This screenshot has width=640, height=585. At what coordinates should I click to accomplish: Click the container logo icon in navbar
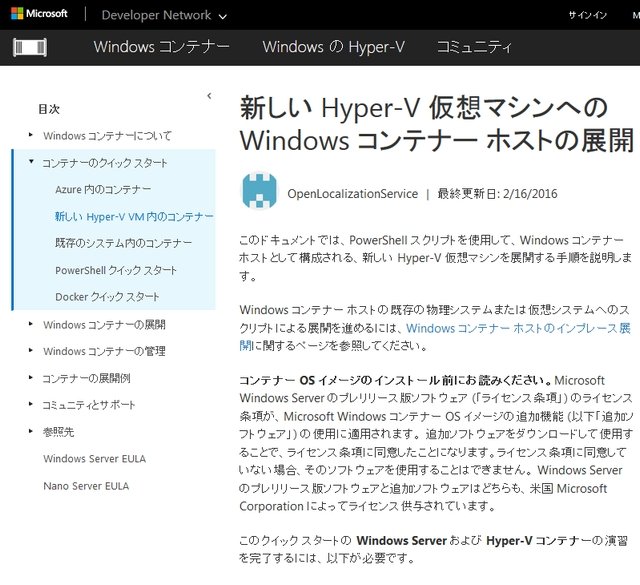click(30, 47)
